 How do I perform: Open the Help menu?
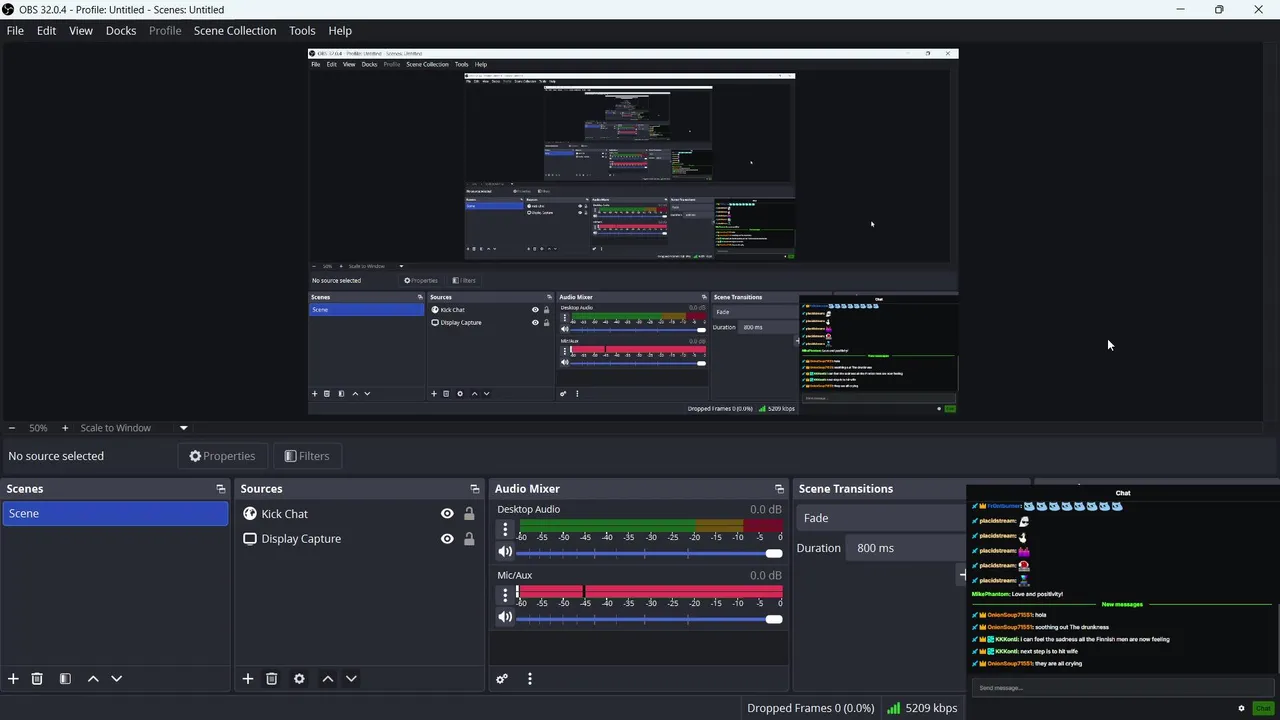click(340, 31)
